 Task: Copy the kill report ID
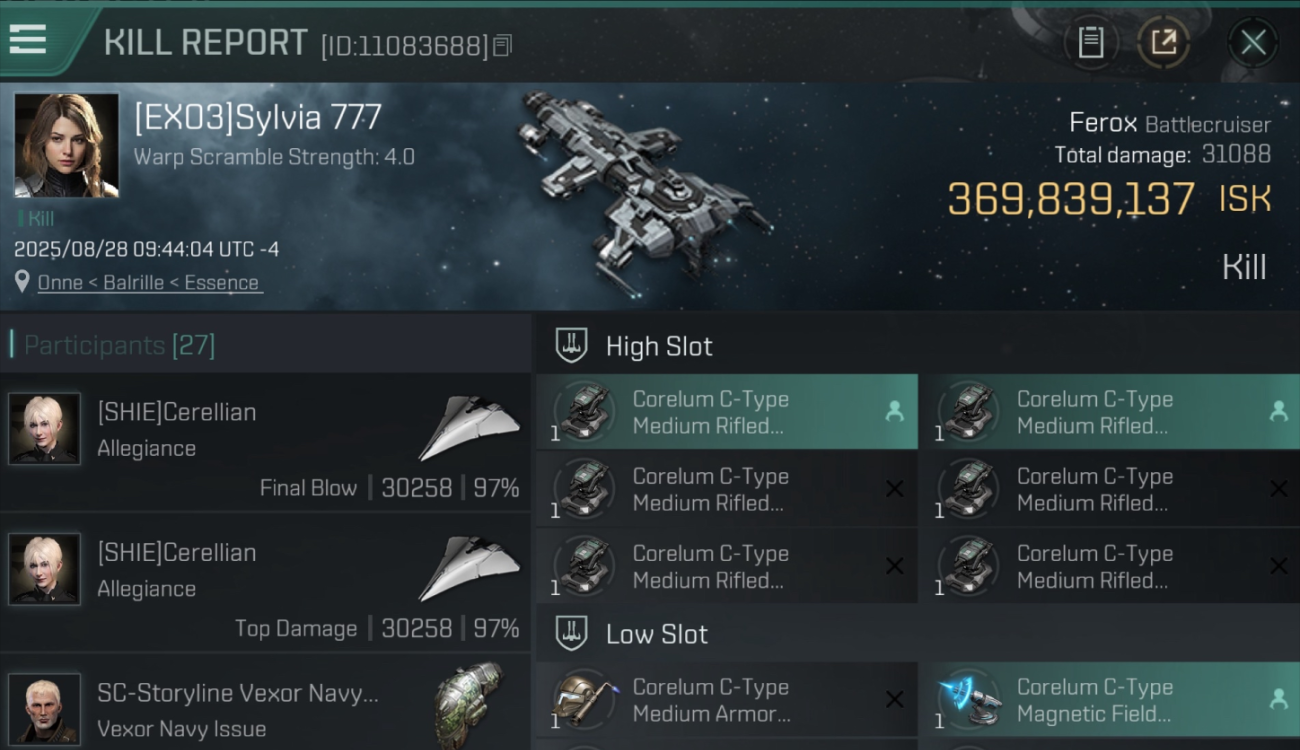[503, 45]
